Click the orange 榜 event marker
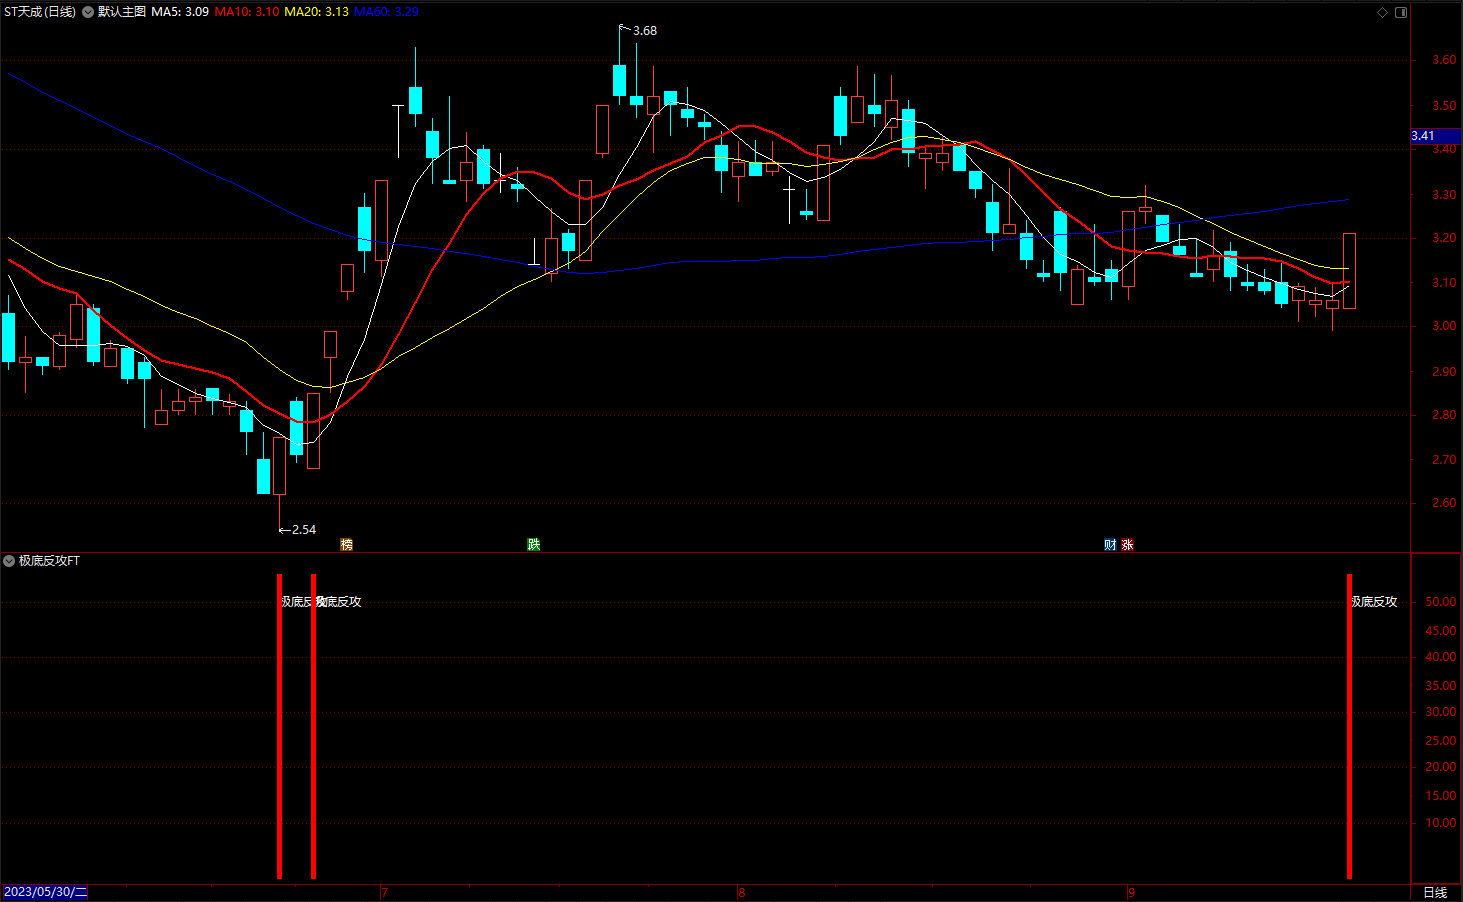Viewport: 1463px width, 902px height. pos(347,545)
